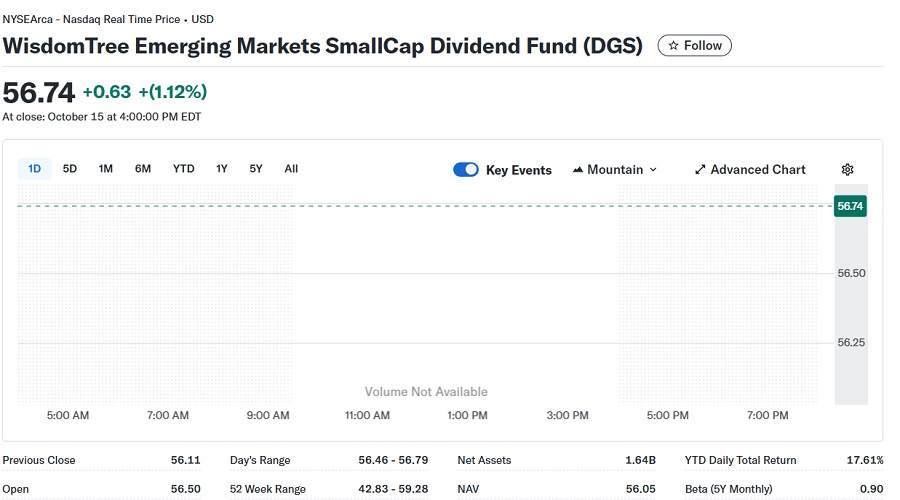Viewport: 900px width, 500px height.
Task: Switch chart to 6M range
Action: (143, 169)
